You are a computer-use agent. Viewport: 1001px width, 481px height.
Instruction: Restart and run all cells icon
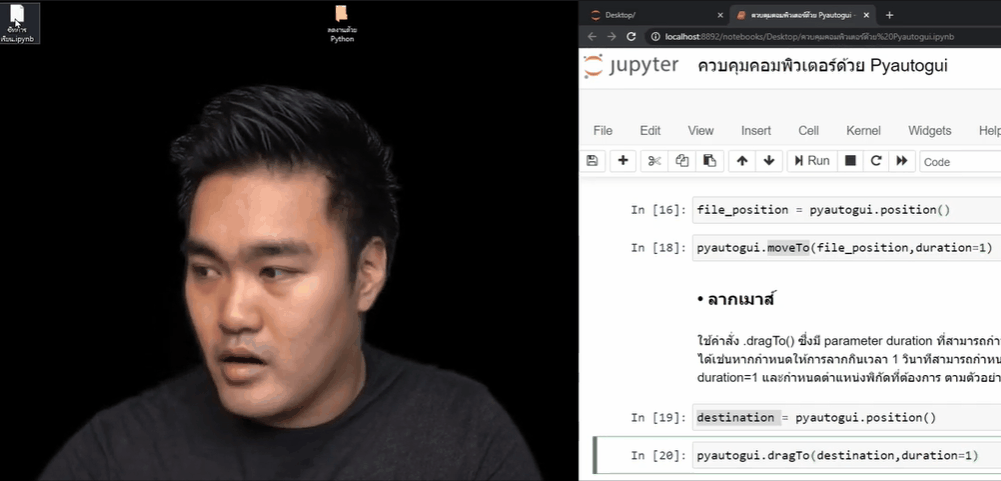click(902, 161)
